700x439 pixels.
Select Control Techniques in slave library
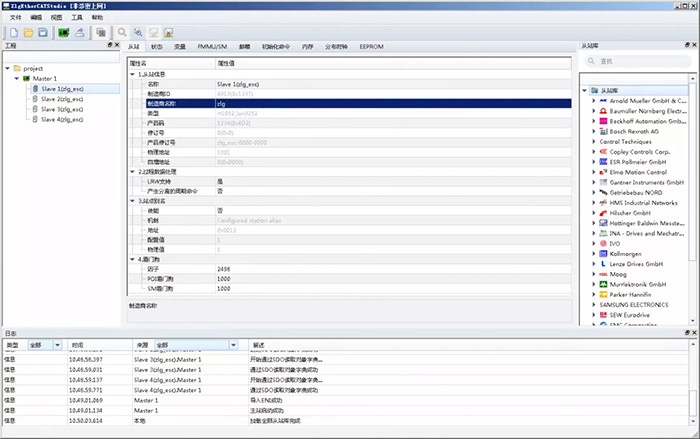click(x=625, y=142)
